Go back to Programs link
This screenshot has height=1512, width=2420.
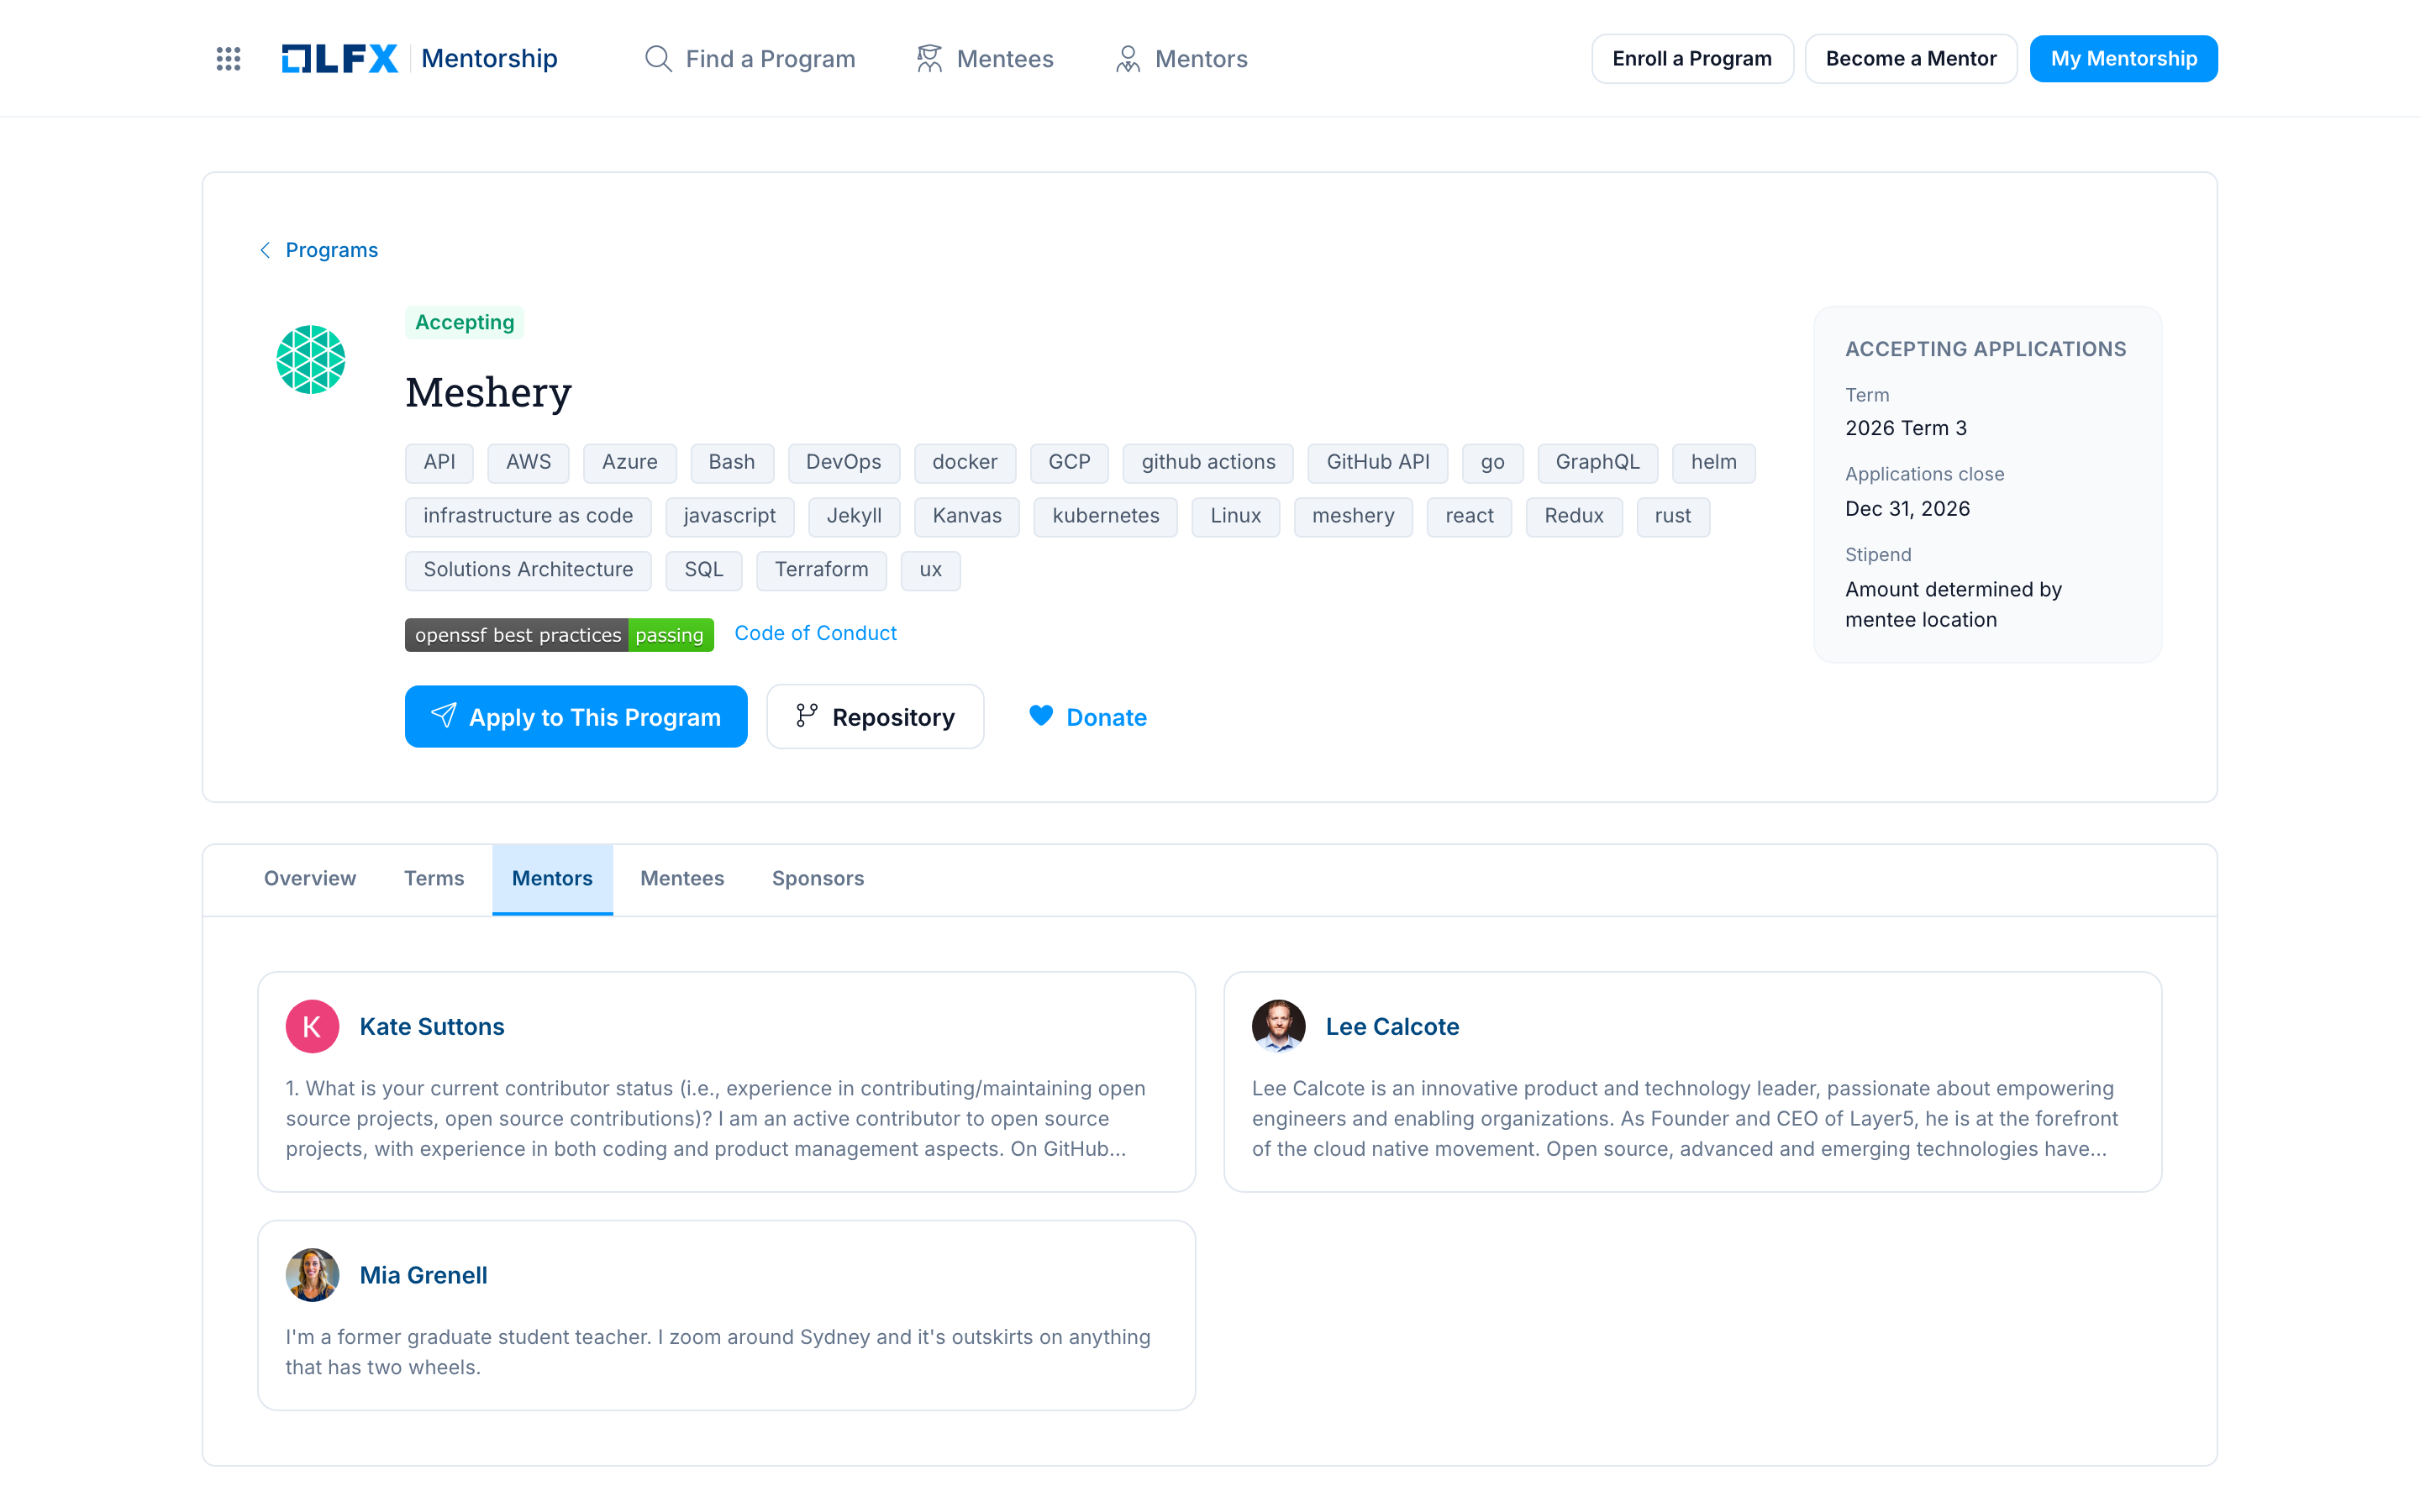(x=331, y=250)
